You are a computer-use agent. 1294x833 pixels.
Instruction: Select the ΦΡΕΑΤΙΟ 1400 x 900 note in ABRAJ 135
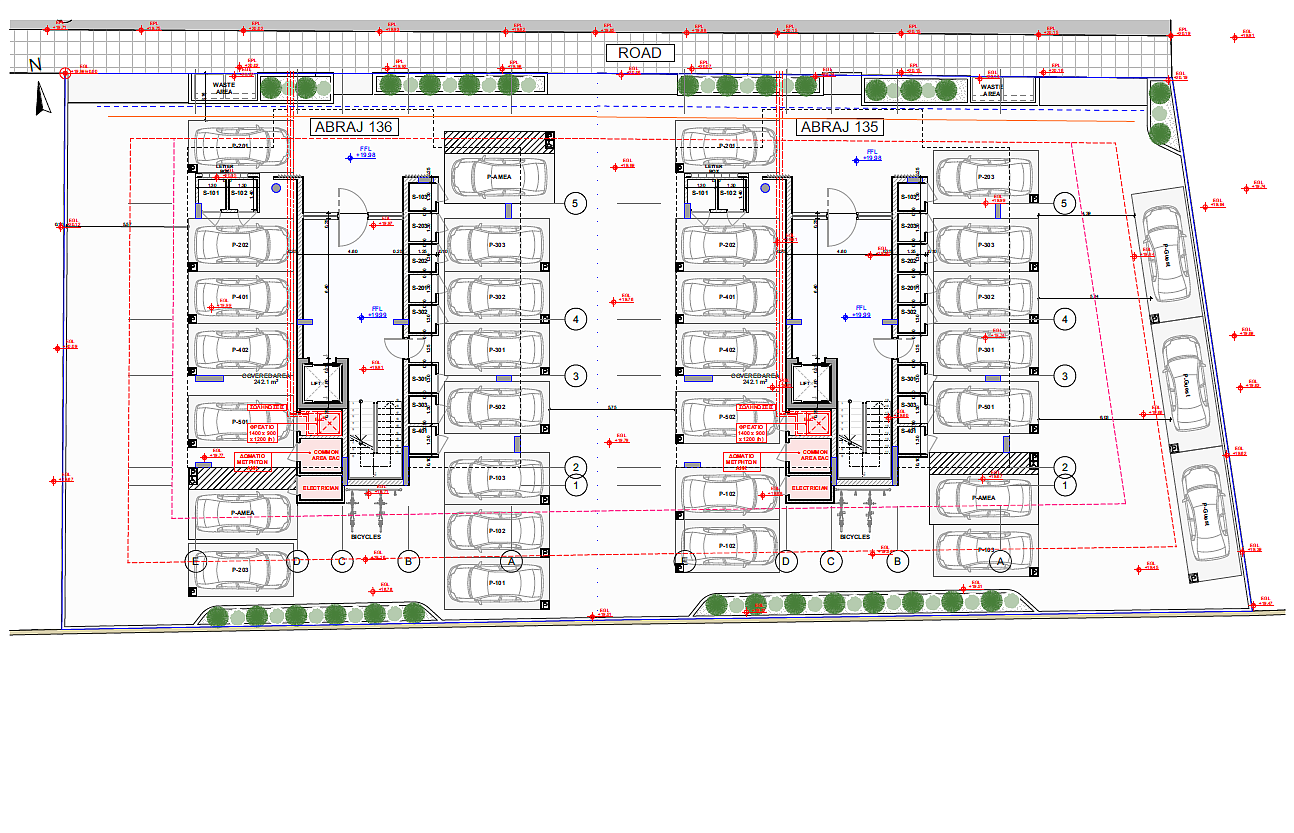point(751,432)
